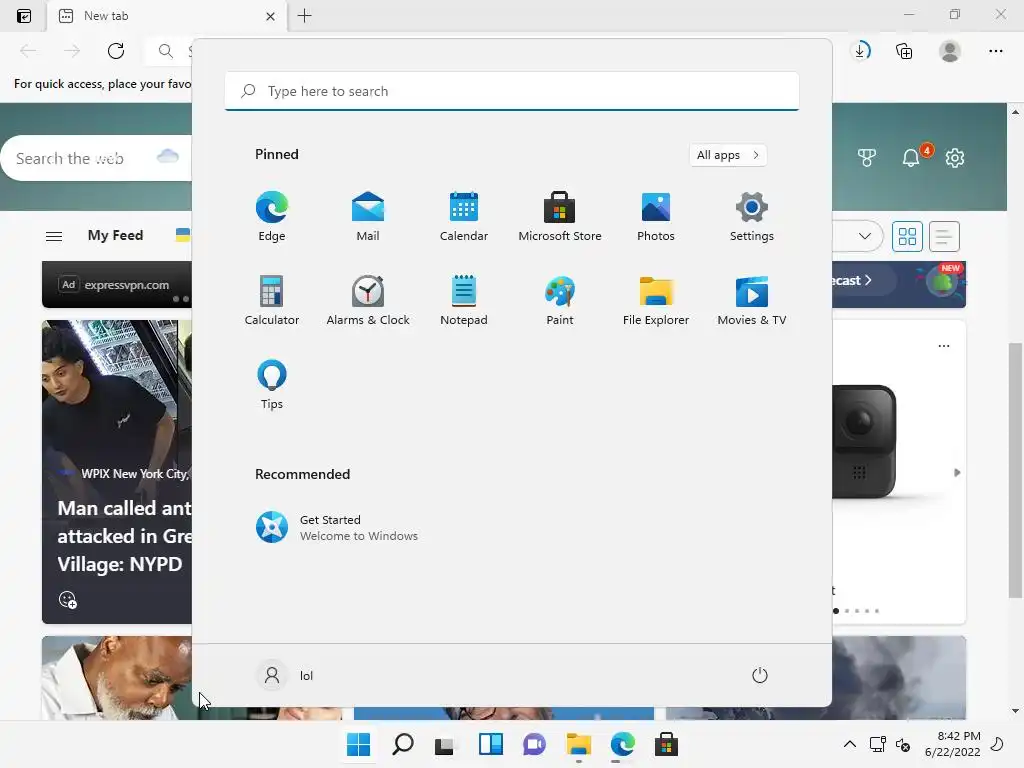This screenshot has width=1024, height=768.
Task: Launch the Photos app
Action: tap(656, 217)
